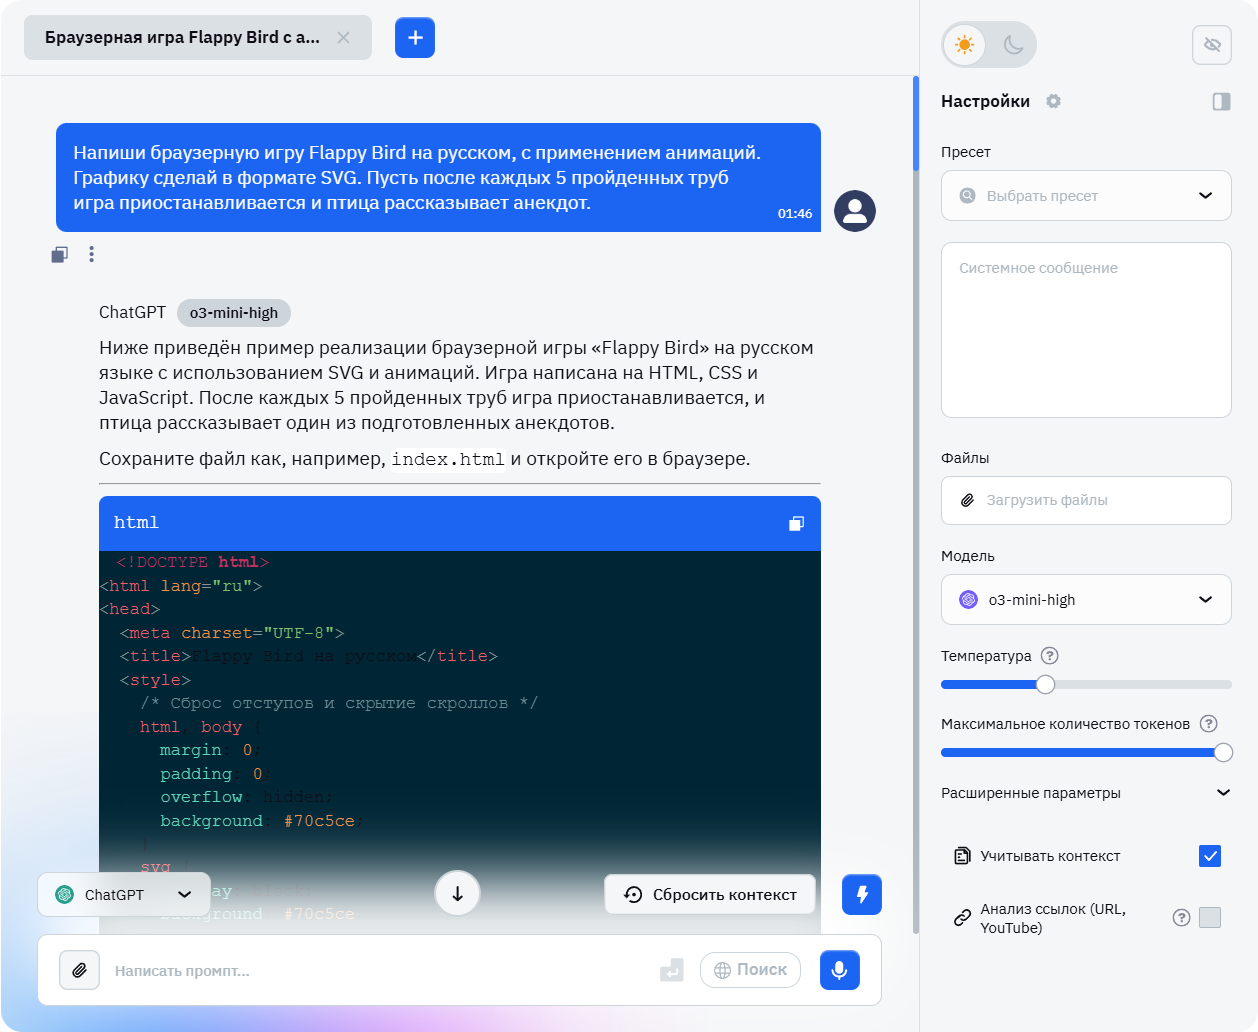Click the Настройки heading
1258x1032 pixels.
[x=985, y=101]
